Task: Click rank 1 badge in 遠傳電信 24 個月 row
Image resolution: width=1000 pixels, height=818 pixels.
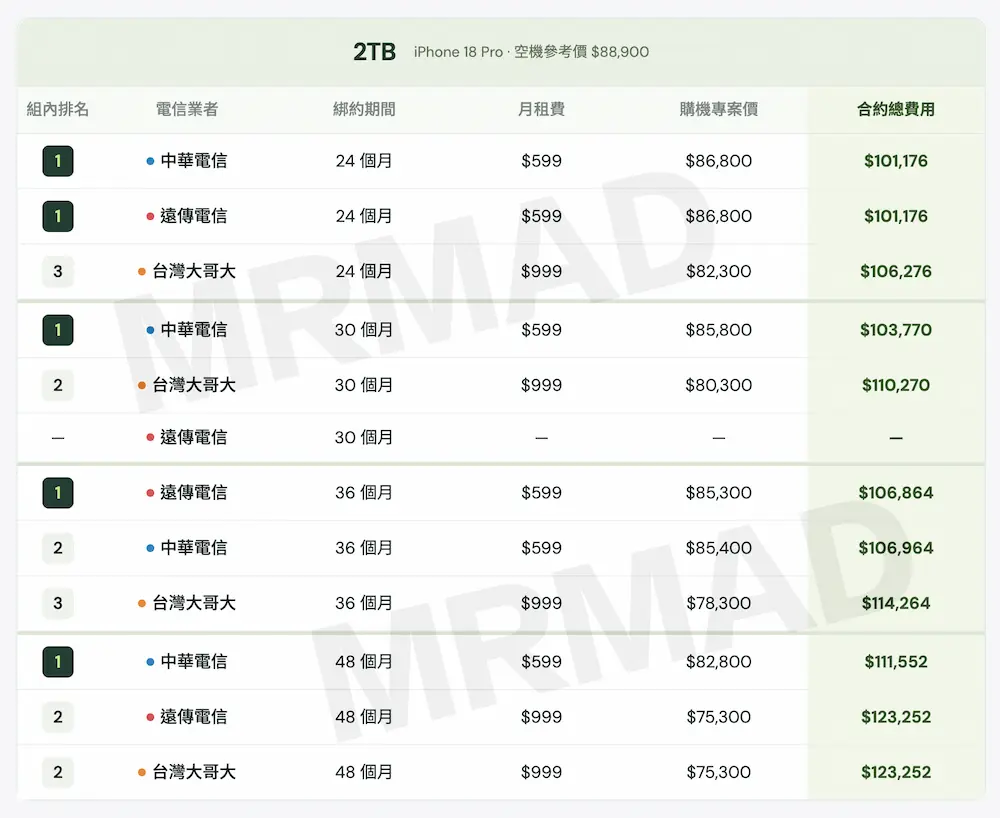Action: coord(58,216)
